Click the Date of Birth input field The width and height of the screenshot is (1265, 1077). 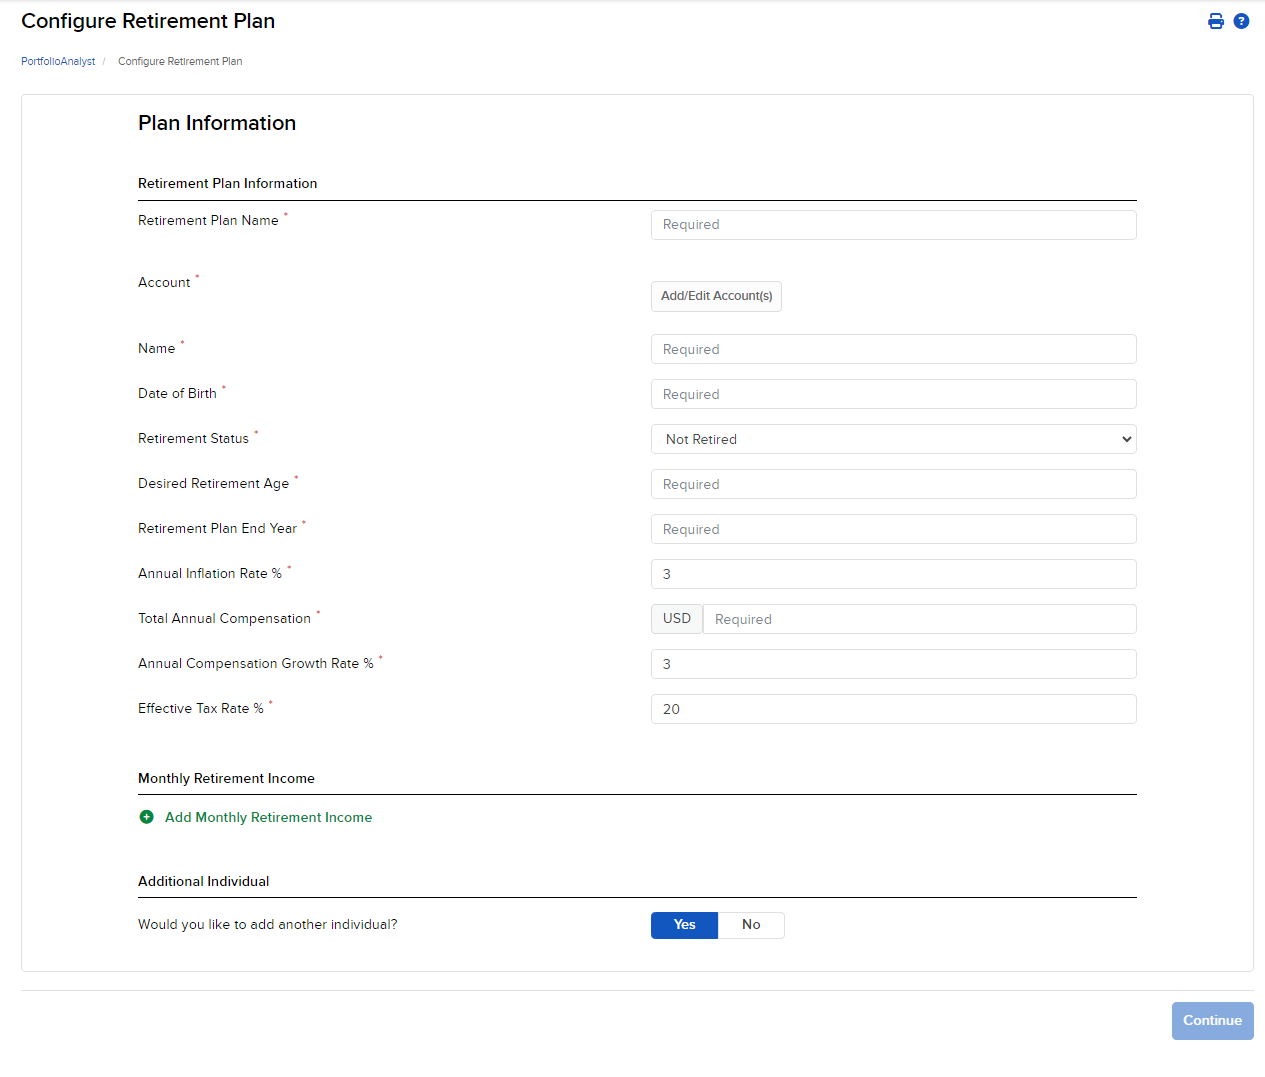point(893,393)
